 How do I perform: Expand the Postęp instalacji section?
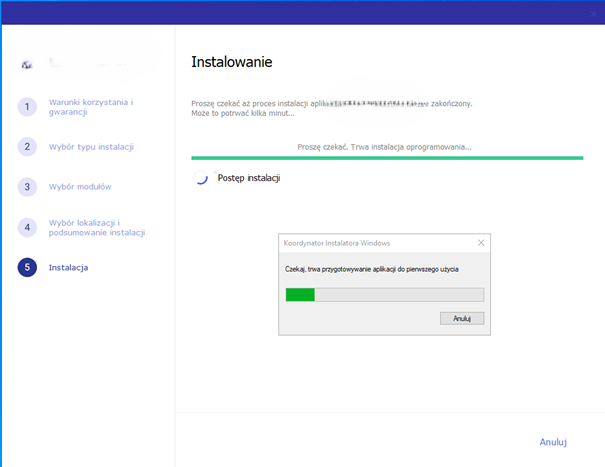pos(249,178)
